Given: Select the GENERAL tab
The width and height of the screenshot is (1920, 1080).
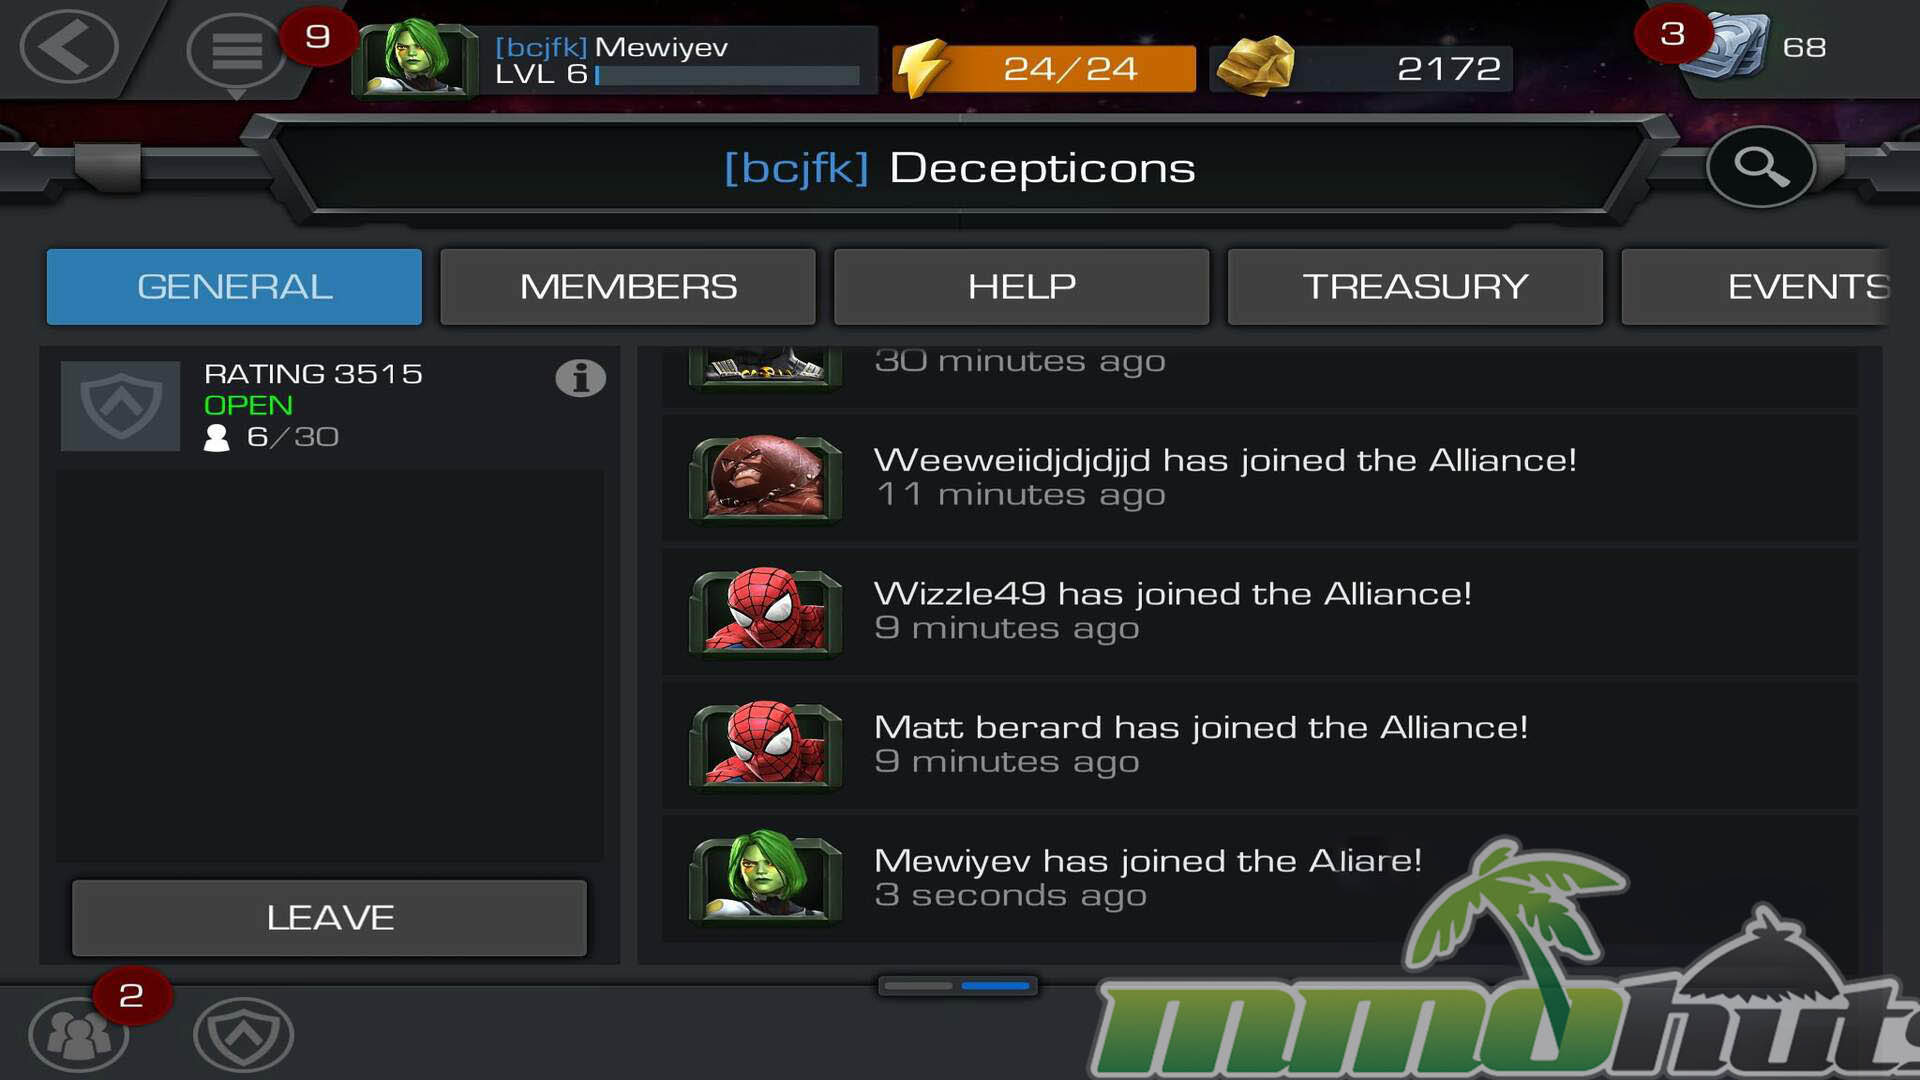Looking at the screenshot, I should coord(234,287).
